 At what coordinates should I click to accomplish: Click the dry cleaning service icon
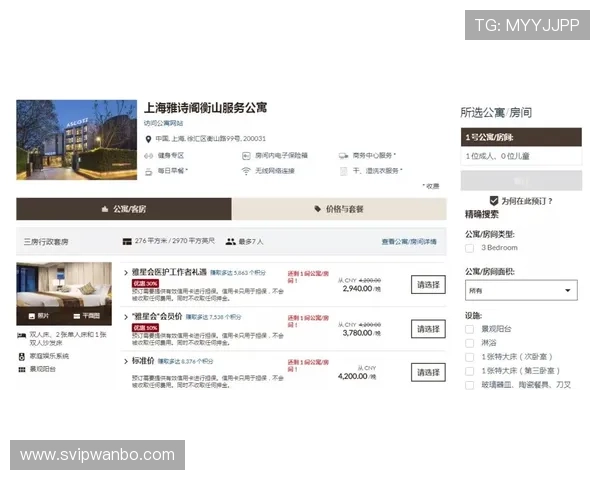[343, 171]
